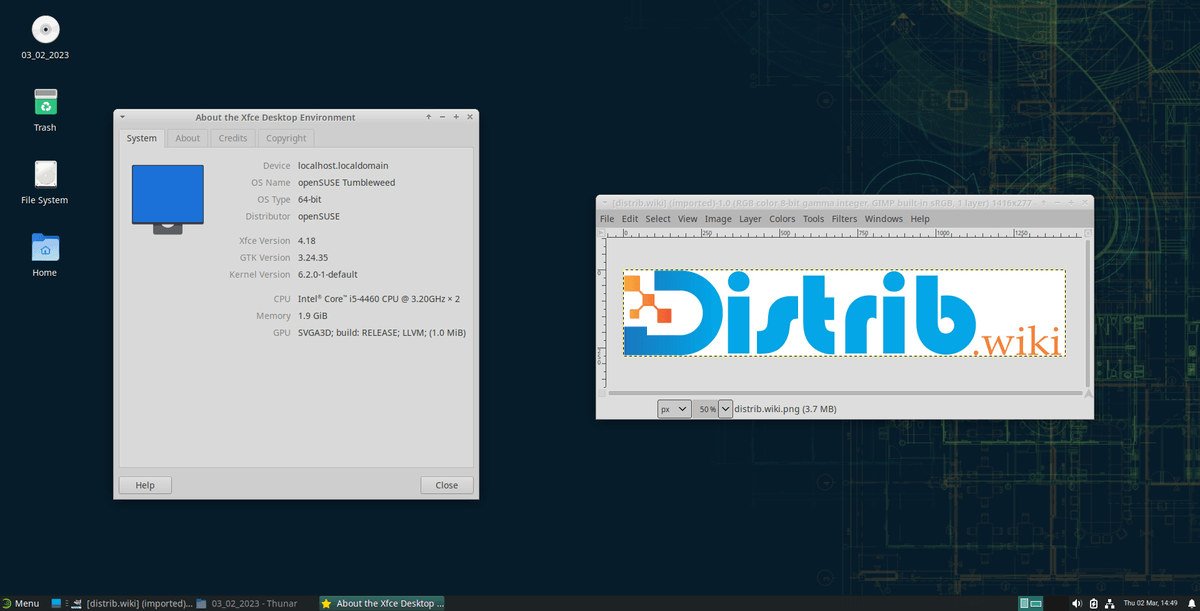Open the Layer menu in GIMP
This screenshot has width=1200, height=611.
point(750,219)
